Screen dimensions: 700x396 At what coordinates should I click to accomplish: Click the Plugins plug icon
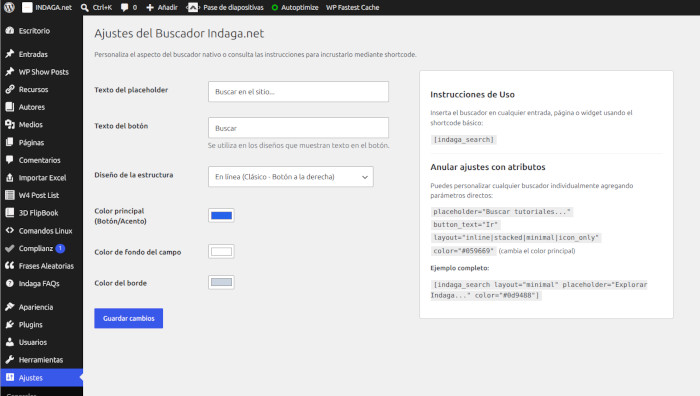[x=10, y=325]
